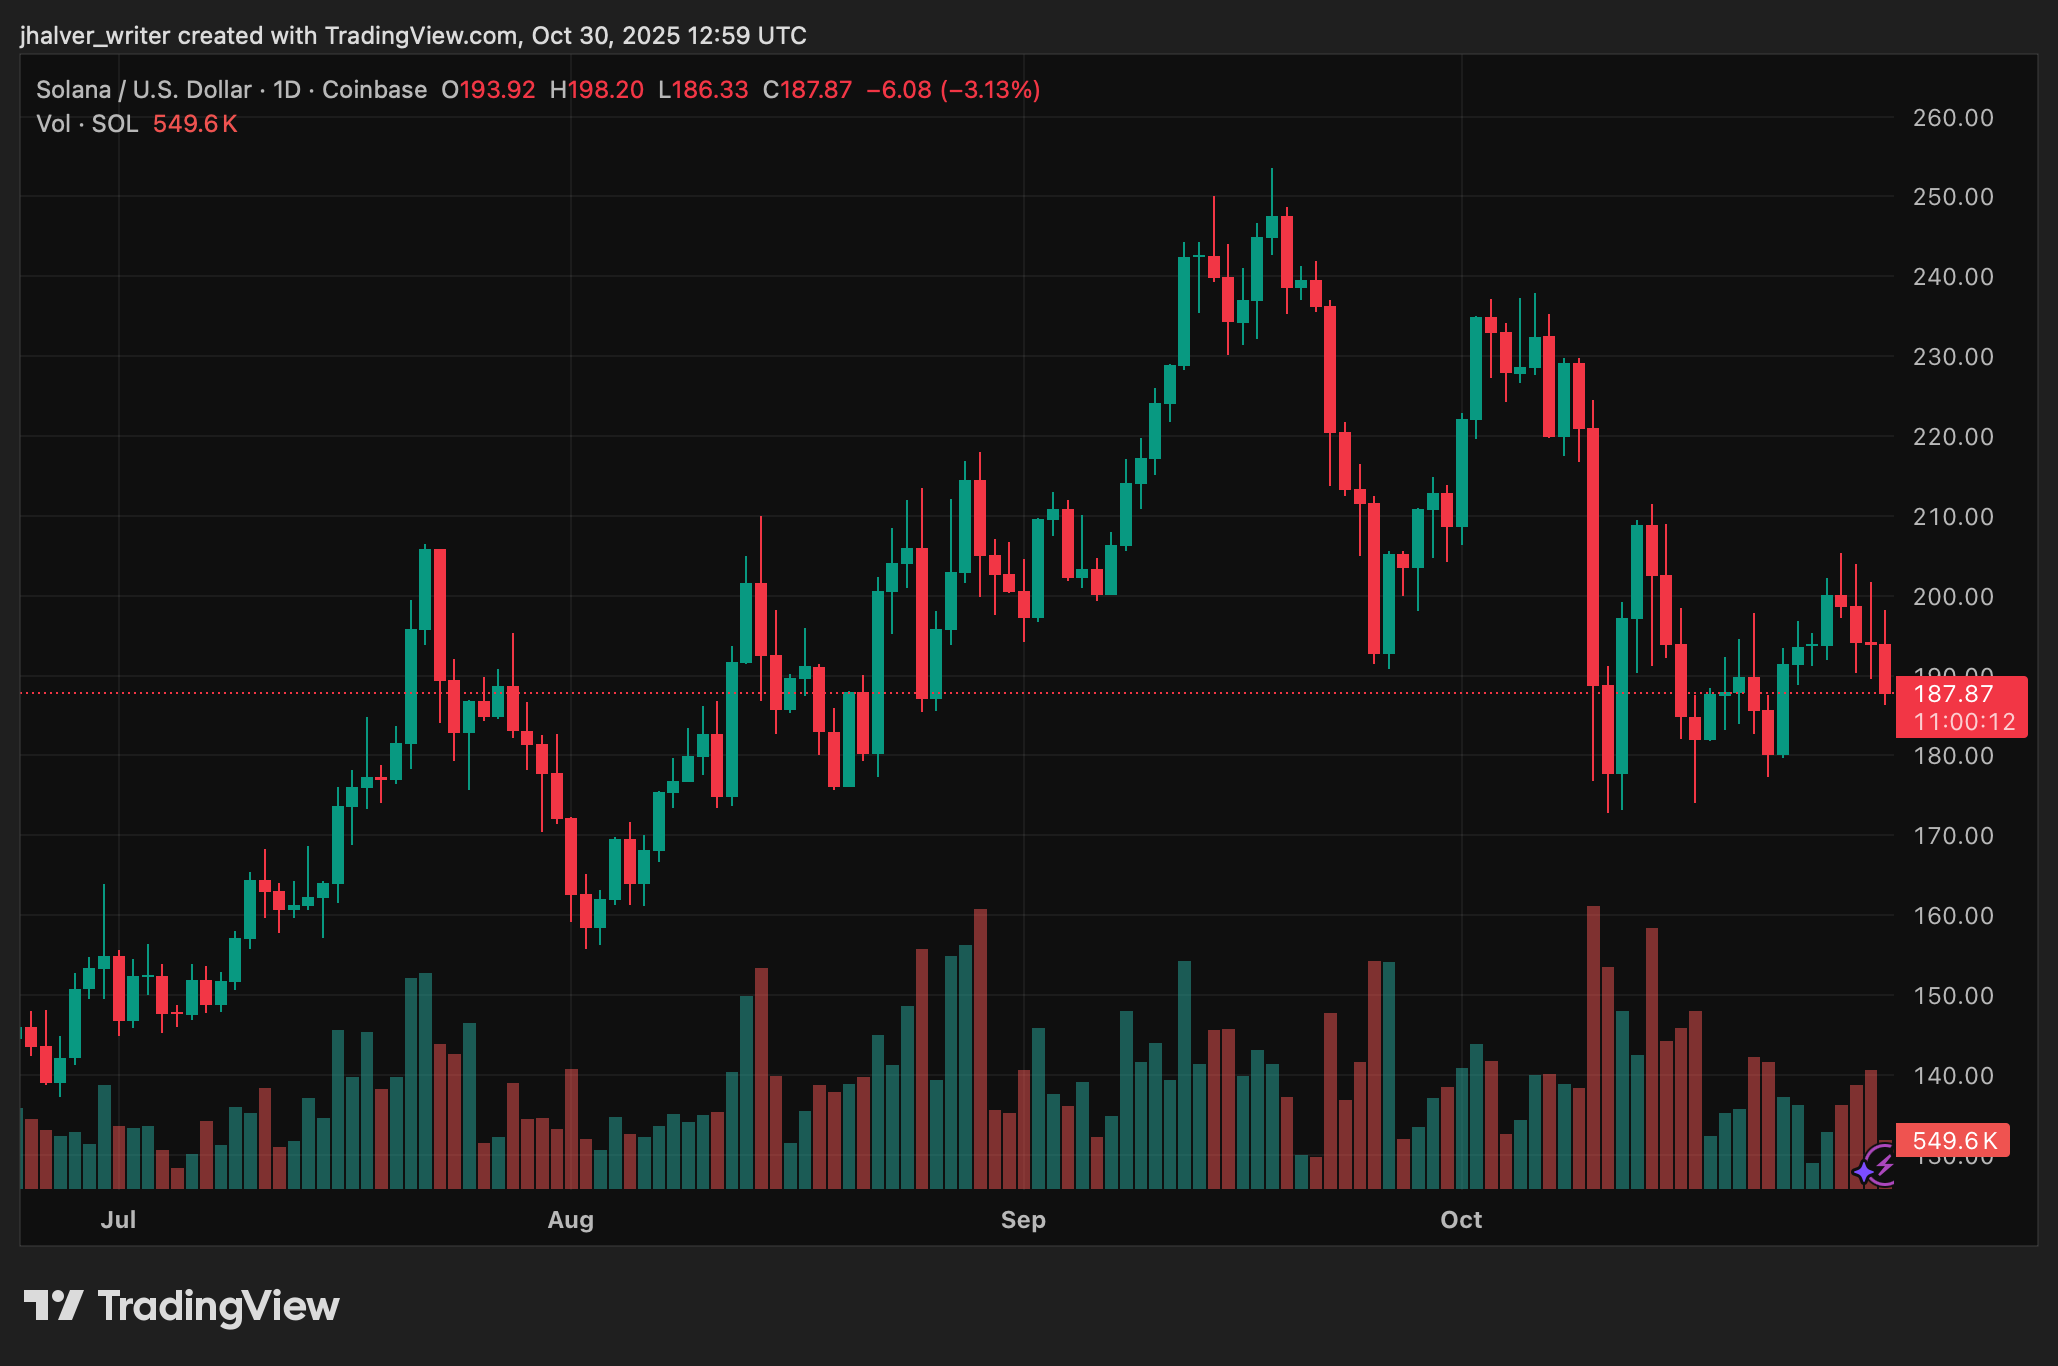Click the red 187.87 current price label
This screenshot has width=2058, height=1366.
point(1953,694)
